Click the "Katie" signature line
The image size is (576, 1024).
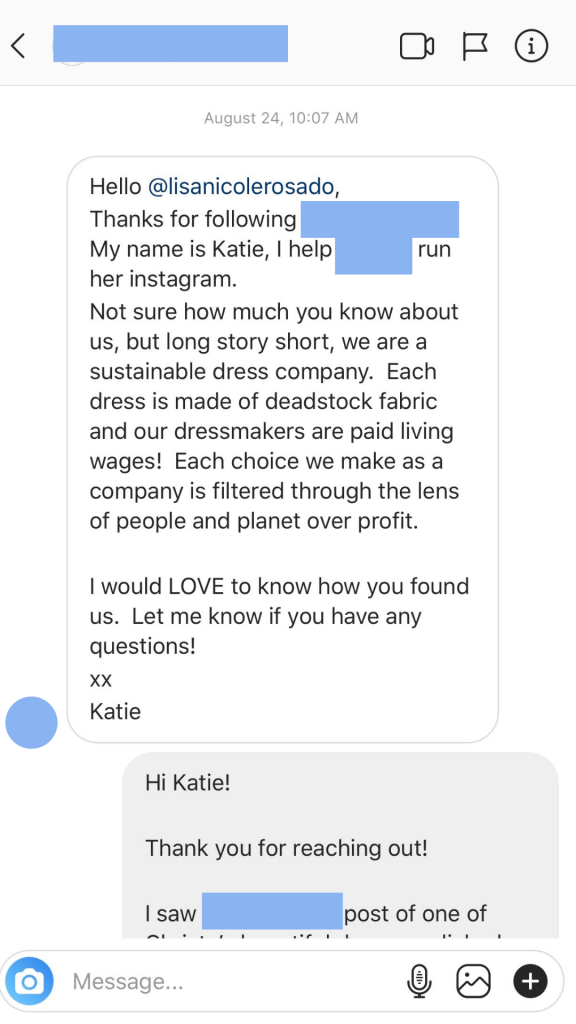coord(115,711)
